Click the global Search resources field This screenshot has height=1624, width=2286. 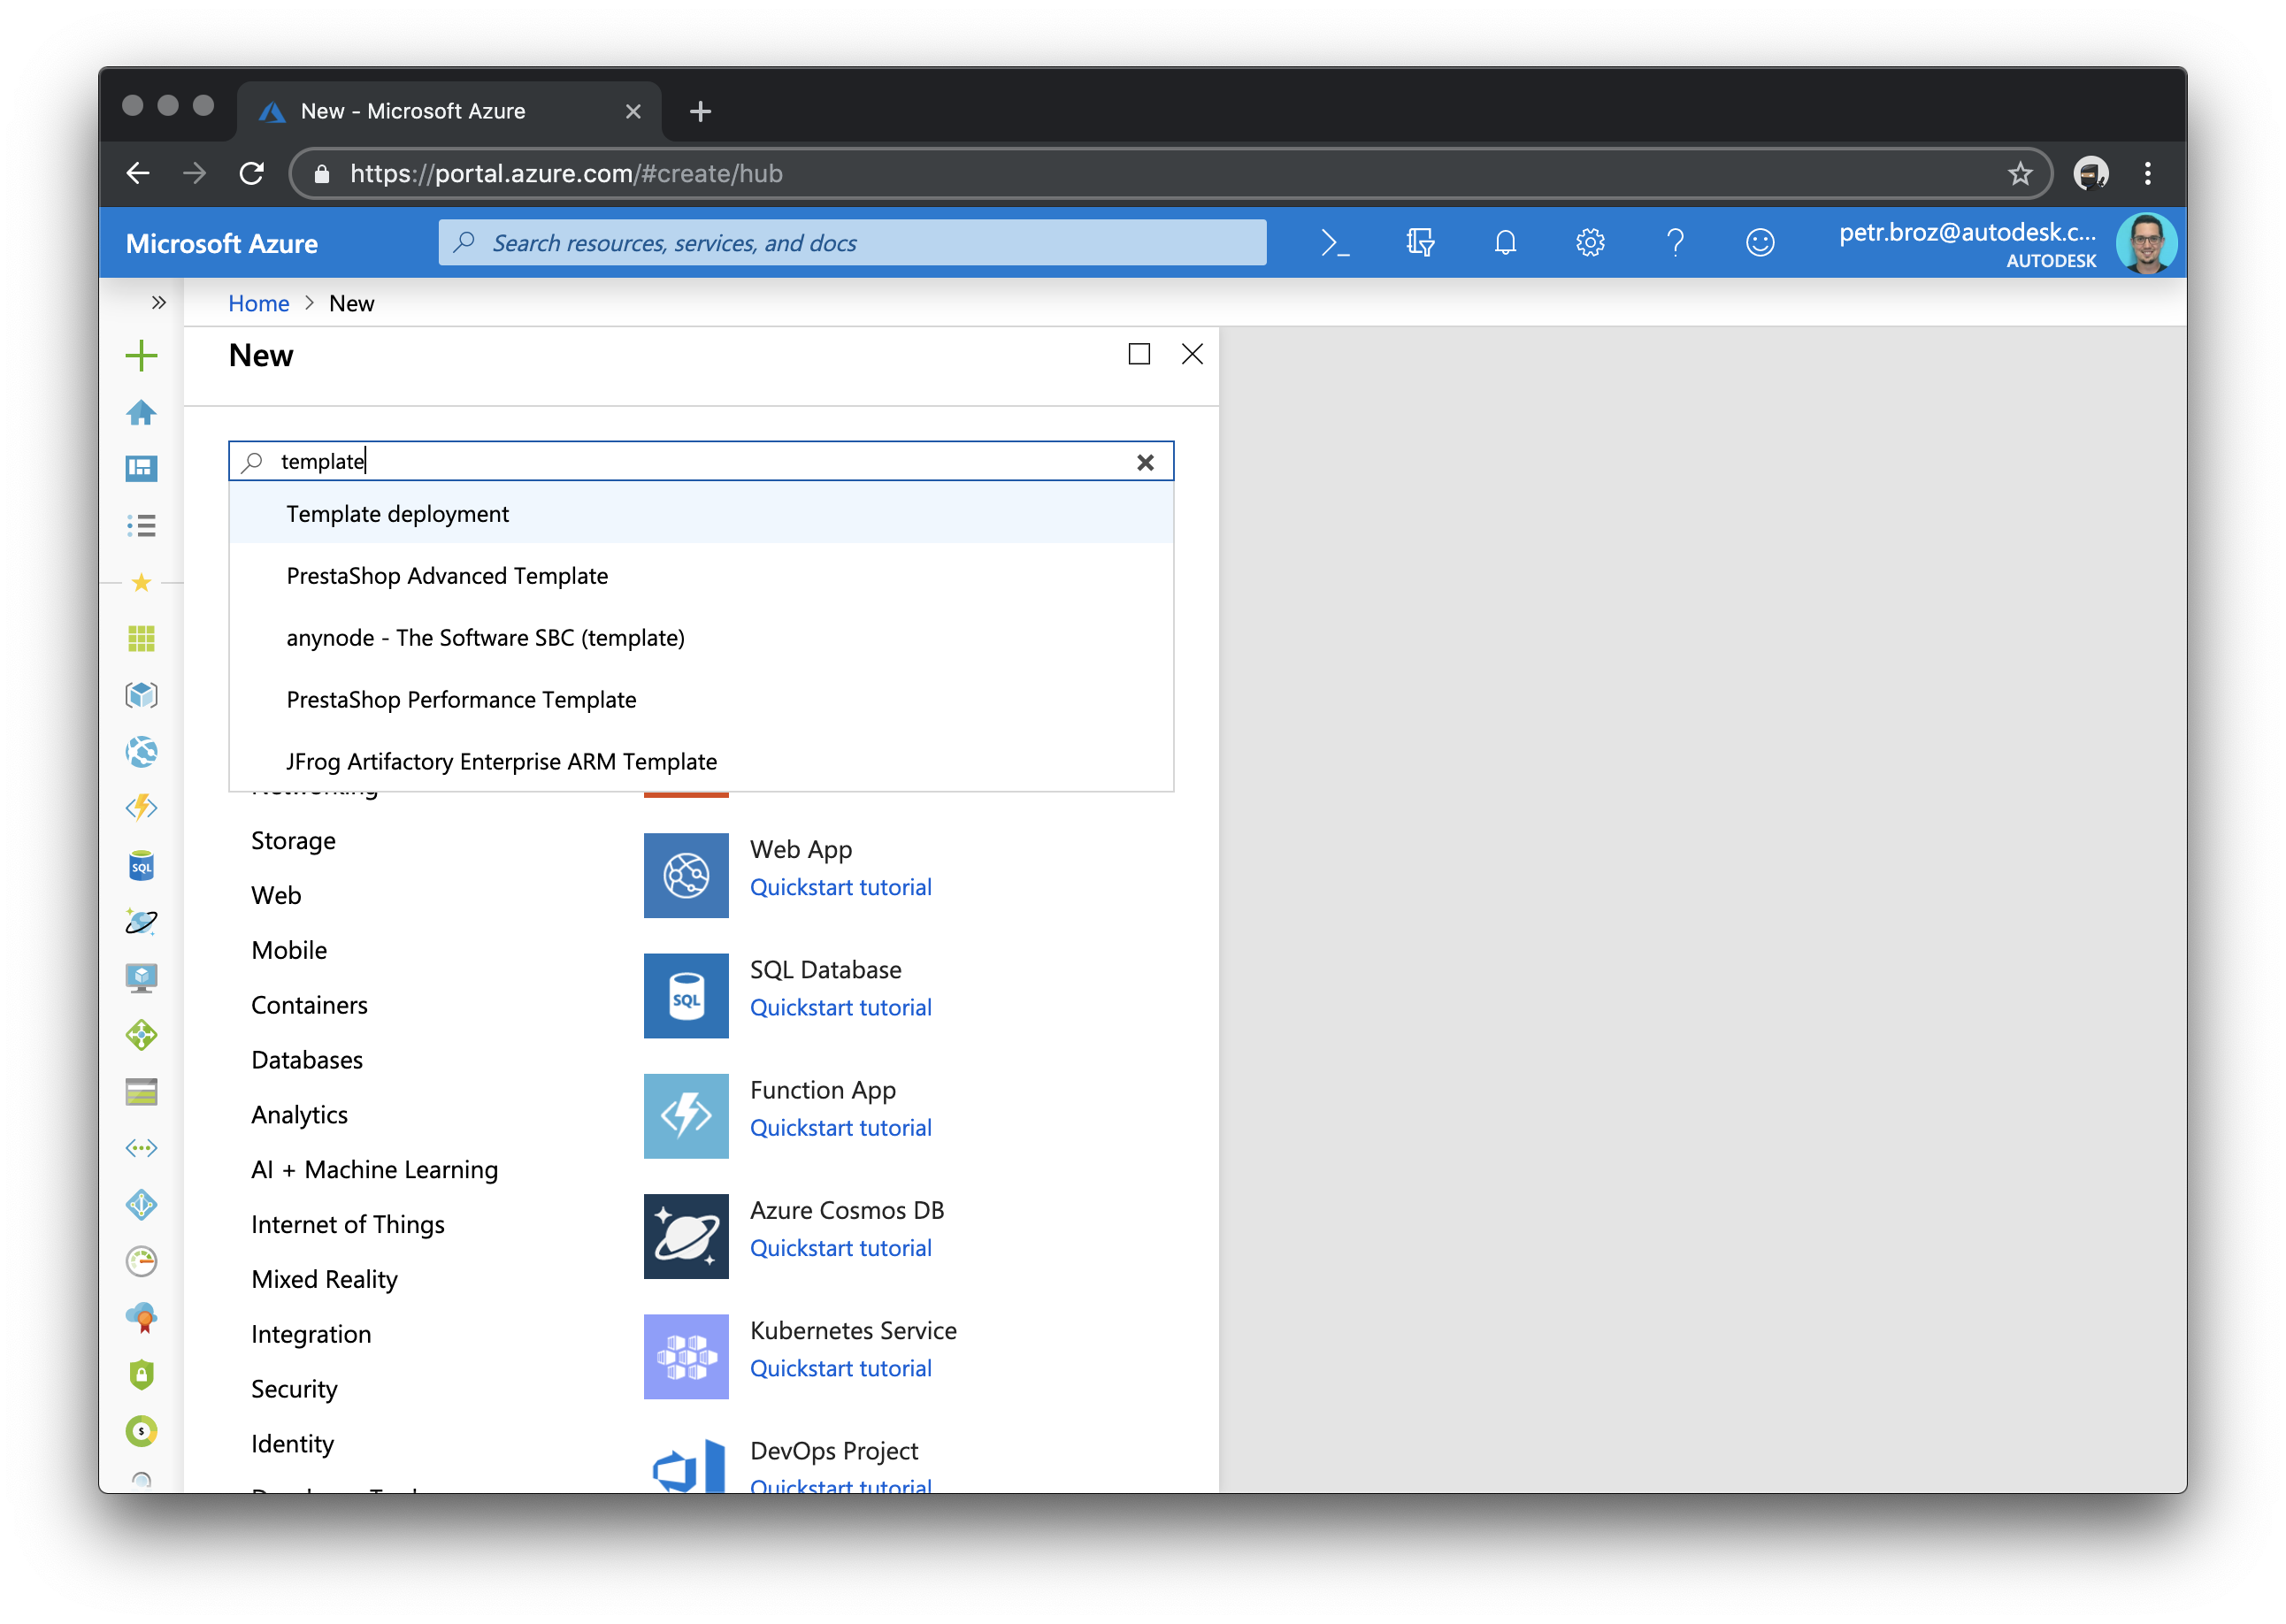852,243
